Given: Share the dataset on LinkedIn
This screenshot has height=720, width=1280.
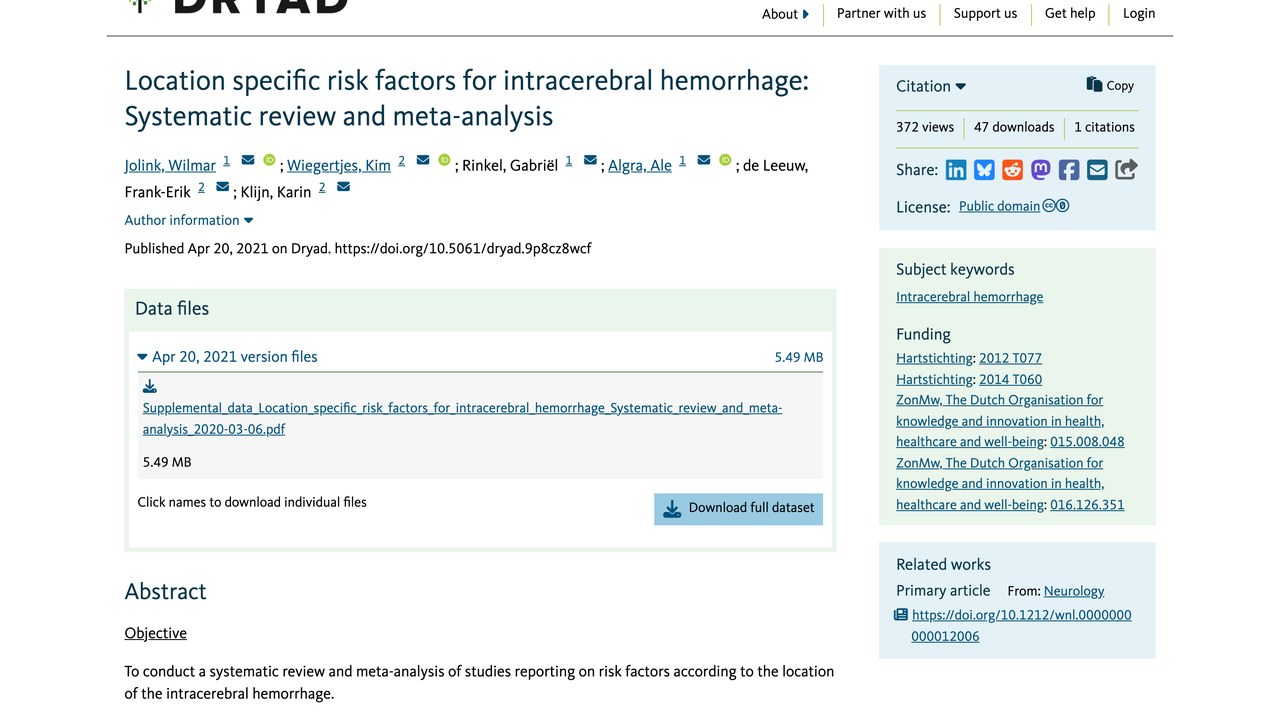Looking at the screenshot, I should coord(956,170).
